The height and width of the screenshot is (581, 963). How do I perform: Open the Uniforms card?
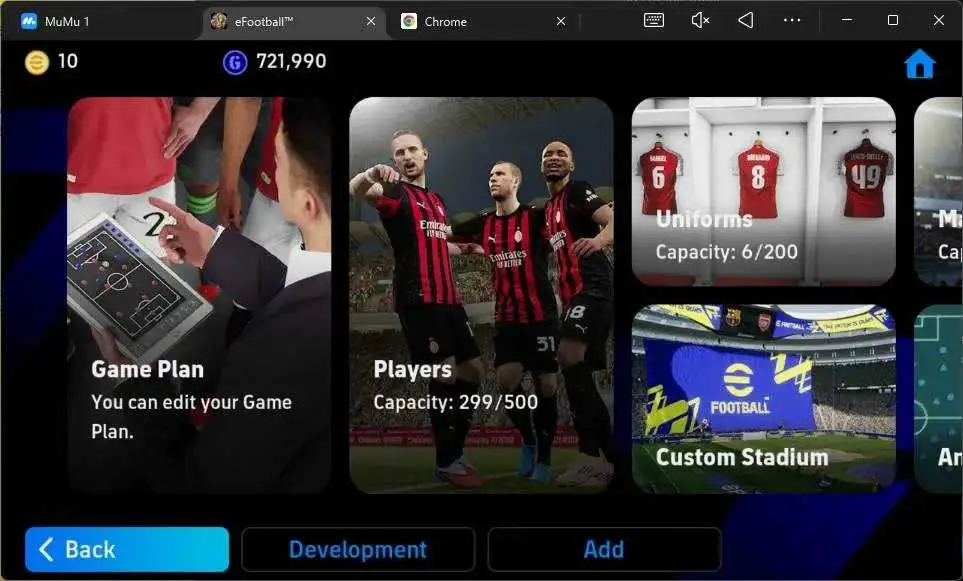pos(764,192)
